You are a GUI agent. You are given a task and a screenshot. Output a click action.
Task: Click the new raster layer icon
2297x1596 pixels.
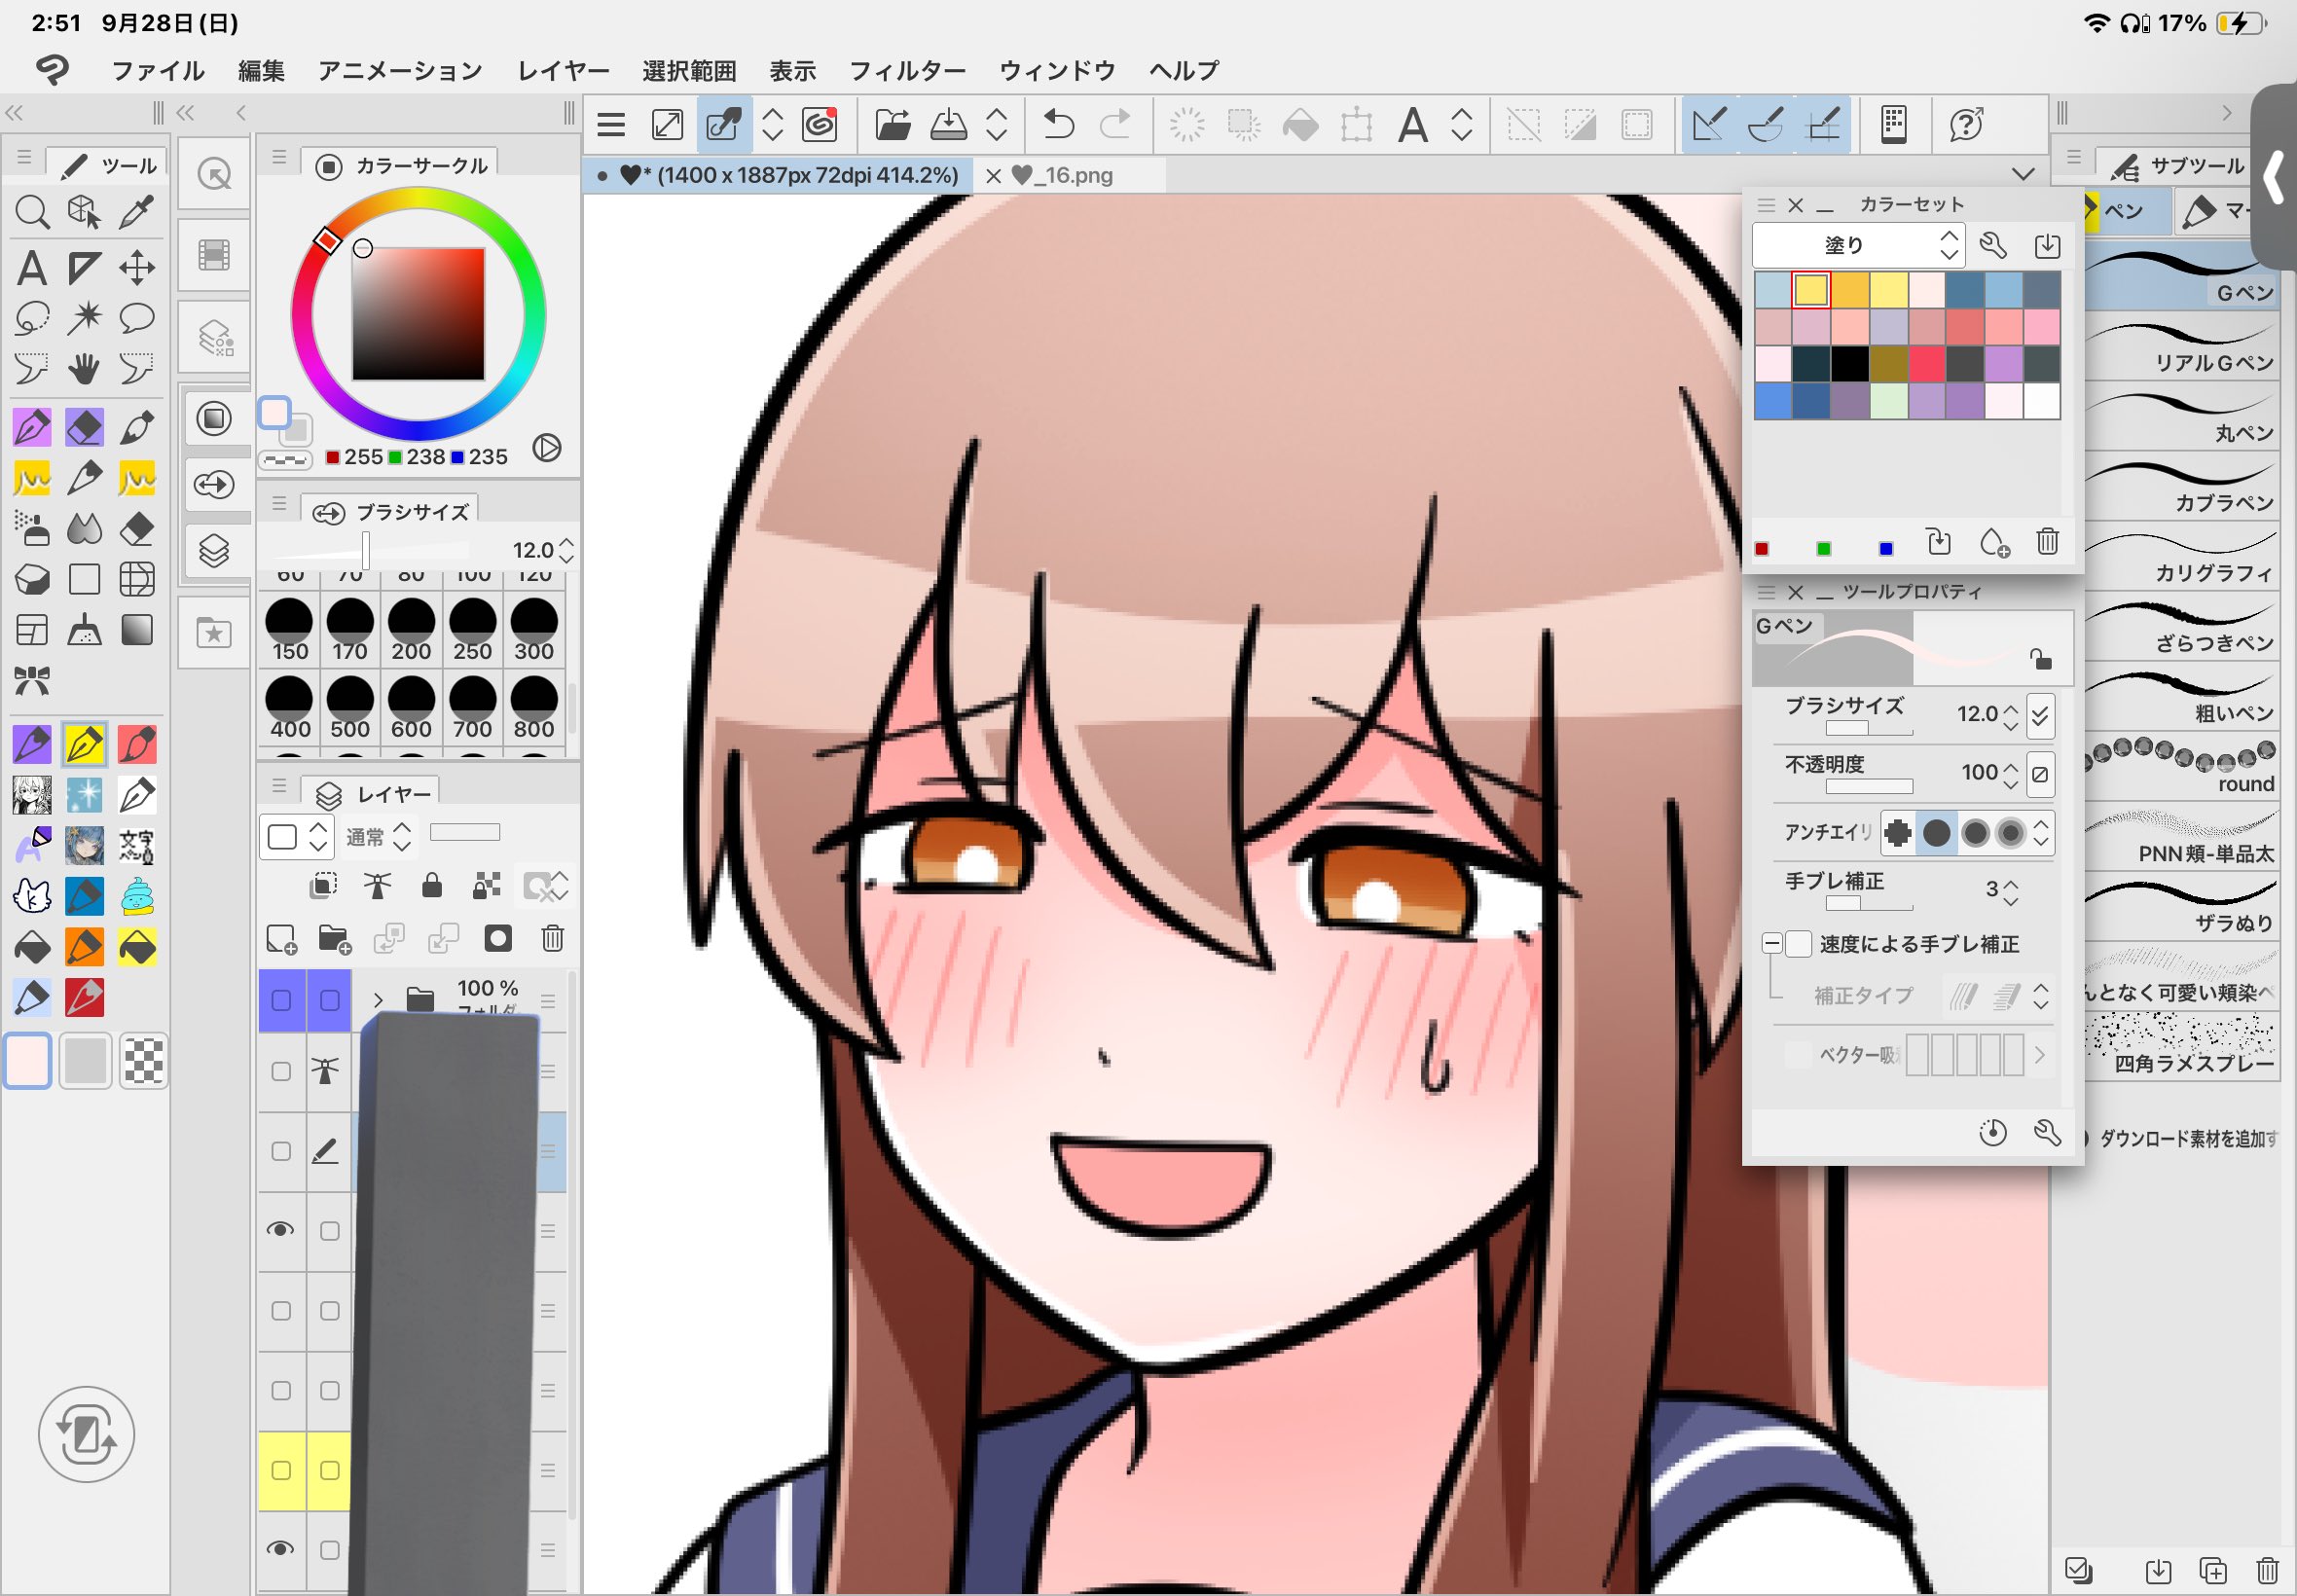point(281,939)
